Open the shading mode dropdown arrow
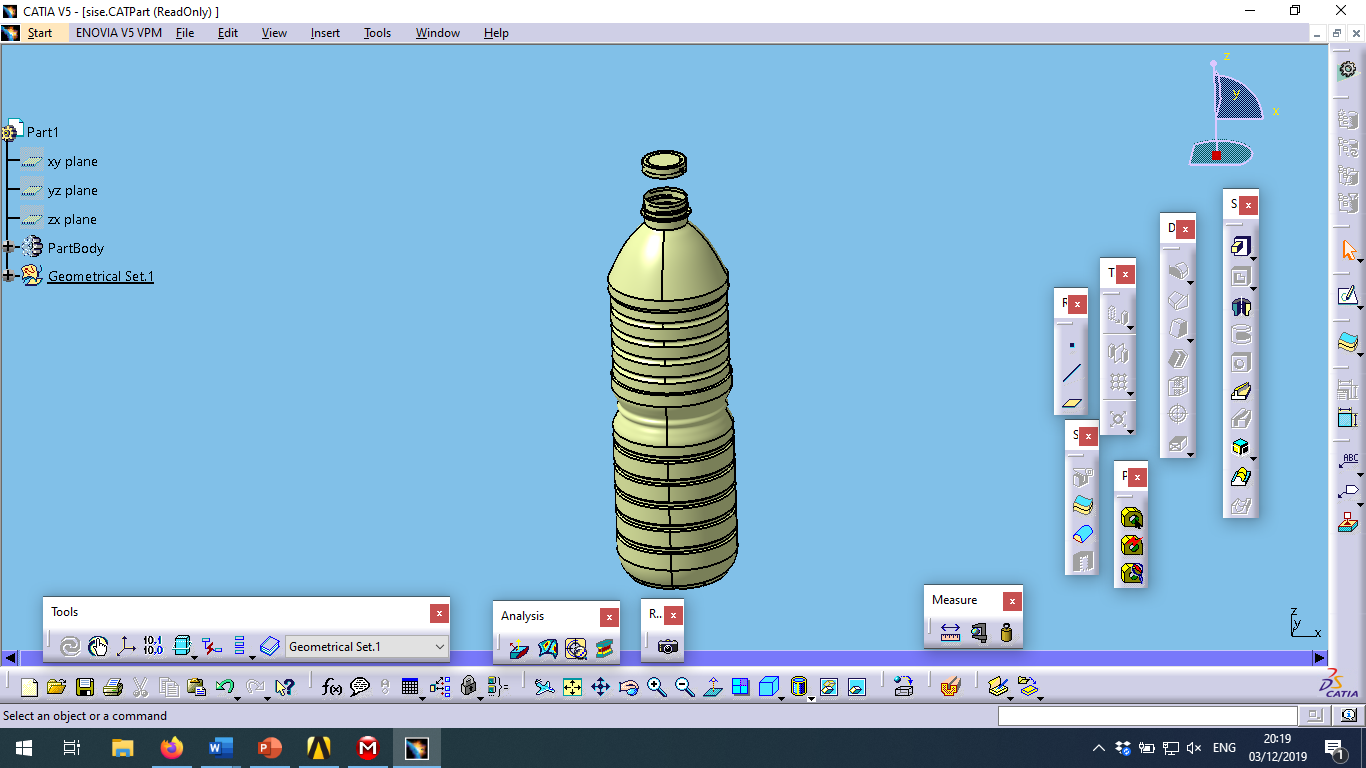 (811, 697)
